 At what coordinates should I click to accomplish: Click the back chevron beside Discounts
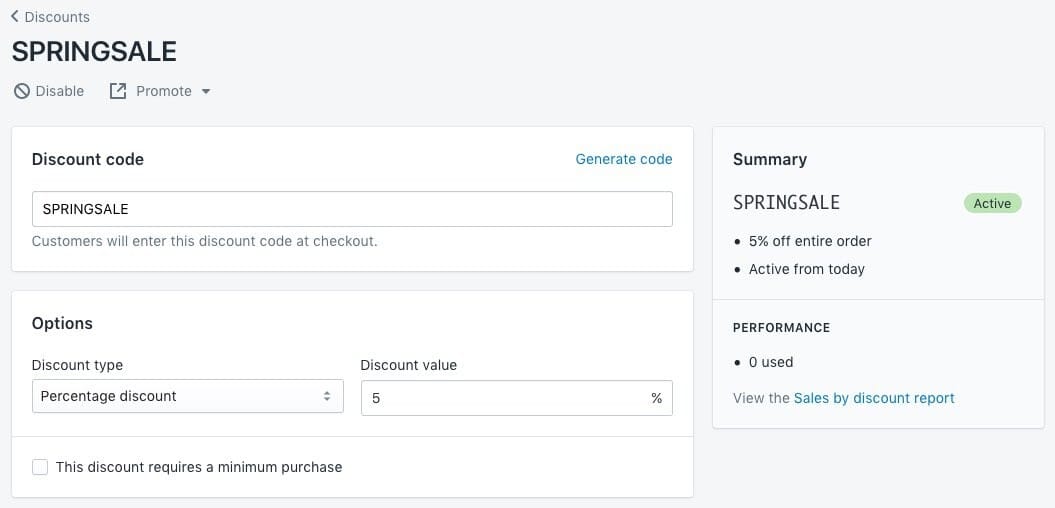point(15,17)
